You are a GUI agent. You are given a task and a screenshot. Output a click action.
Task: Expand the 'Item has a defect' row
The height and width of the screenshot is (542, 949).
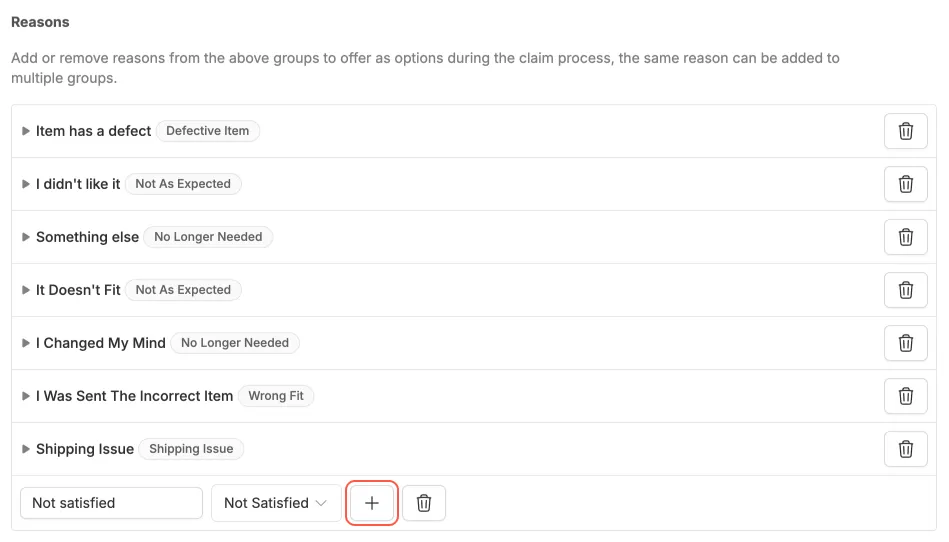[x=26, y=131]
